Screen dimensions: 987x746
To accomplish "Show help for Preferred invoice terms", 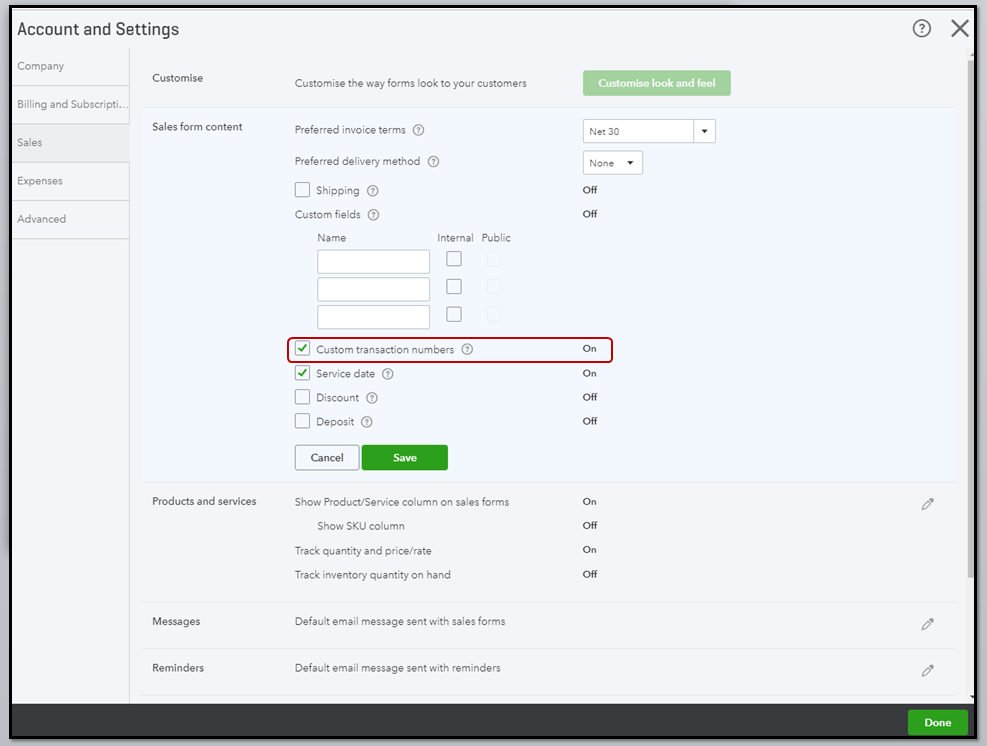I will 419,130.
